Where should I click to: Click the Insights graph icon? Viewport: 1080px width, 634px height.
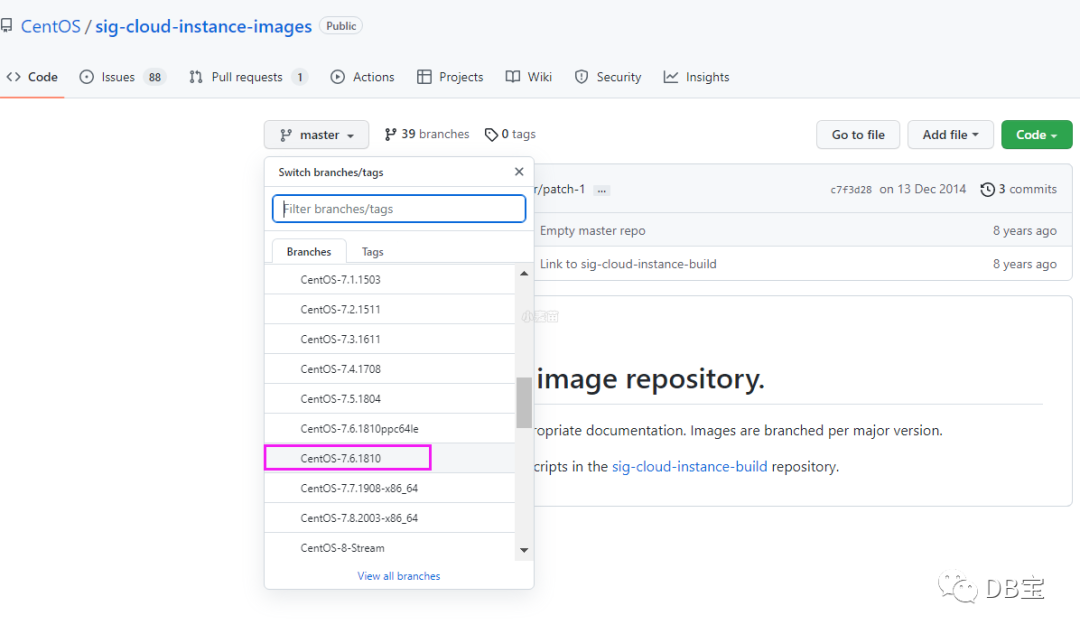pos(671,77)
